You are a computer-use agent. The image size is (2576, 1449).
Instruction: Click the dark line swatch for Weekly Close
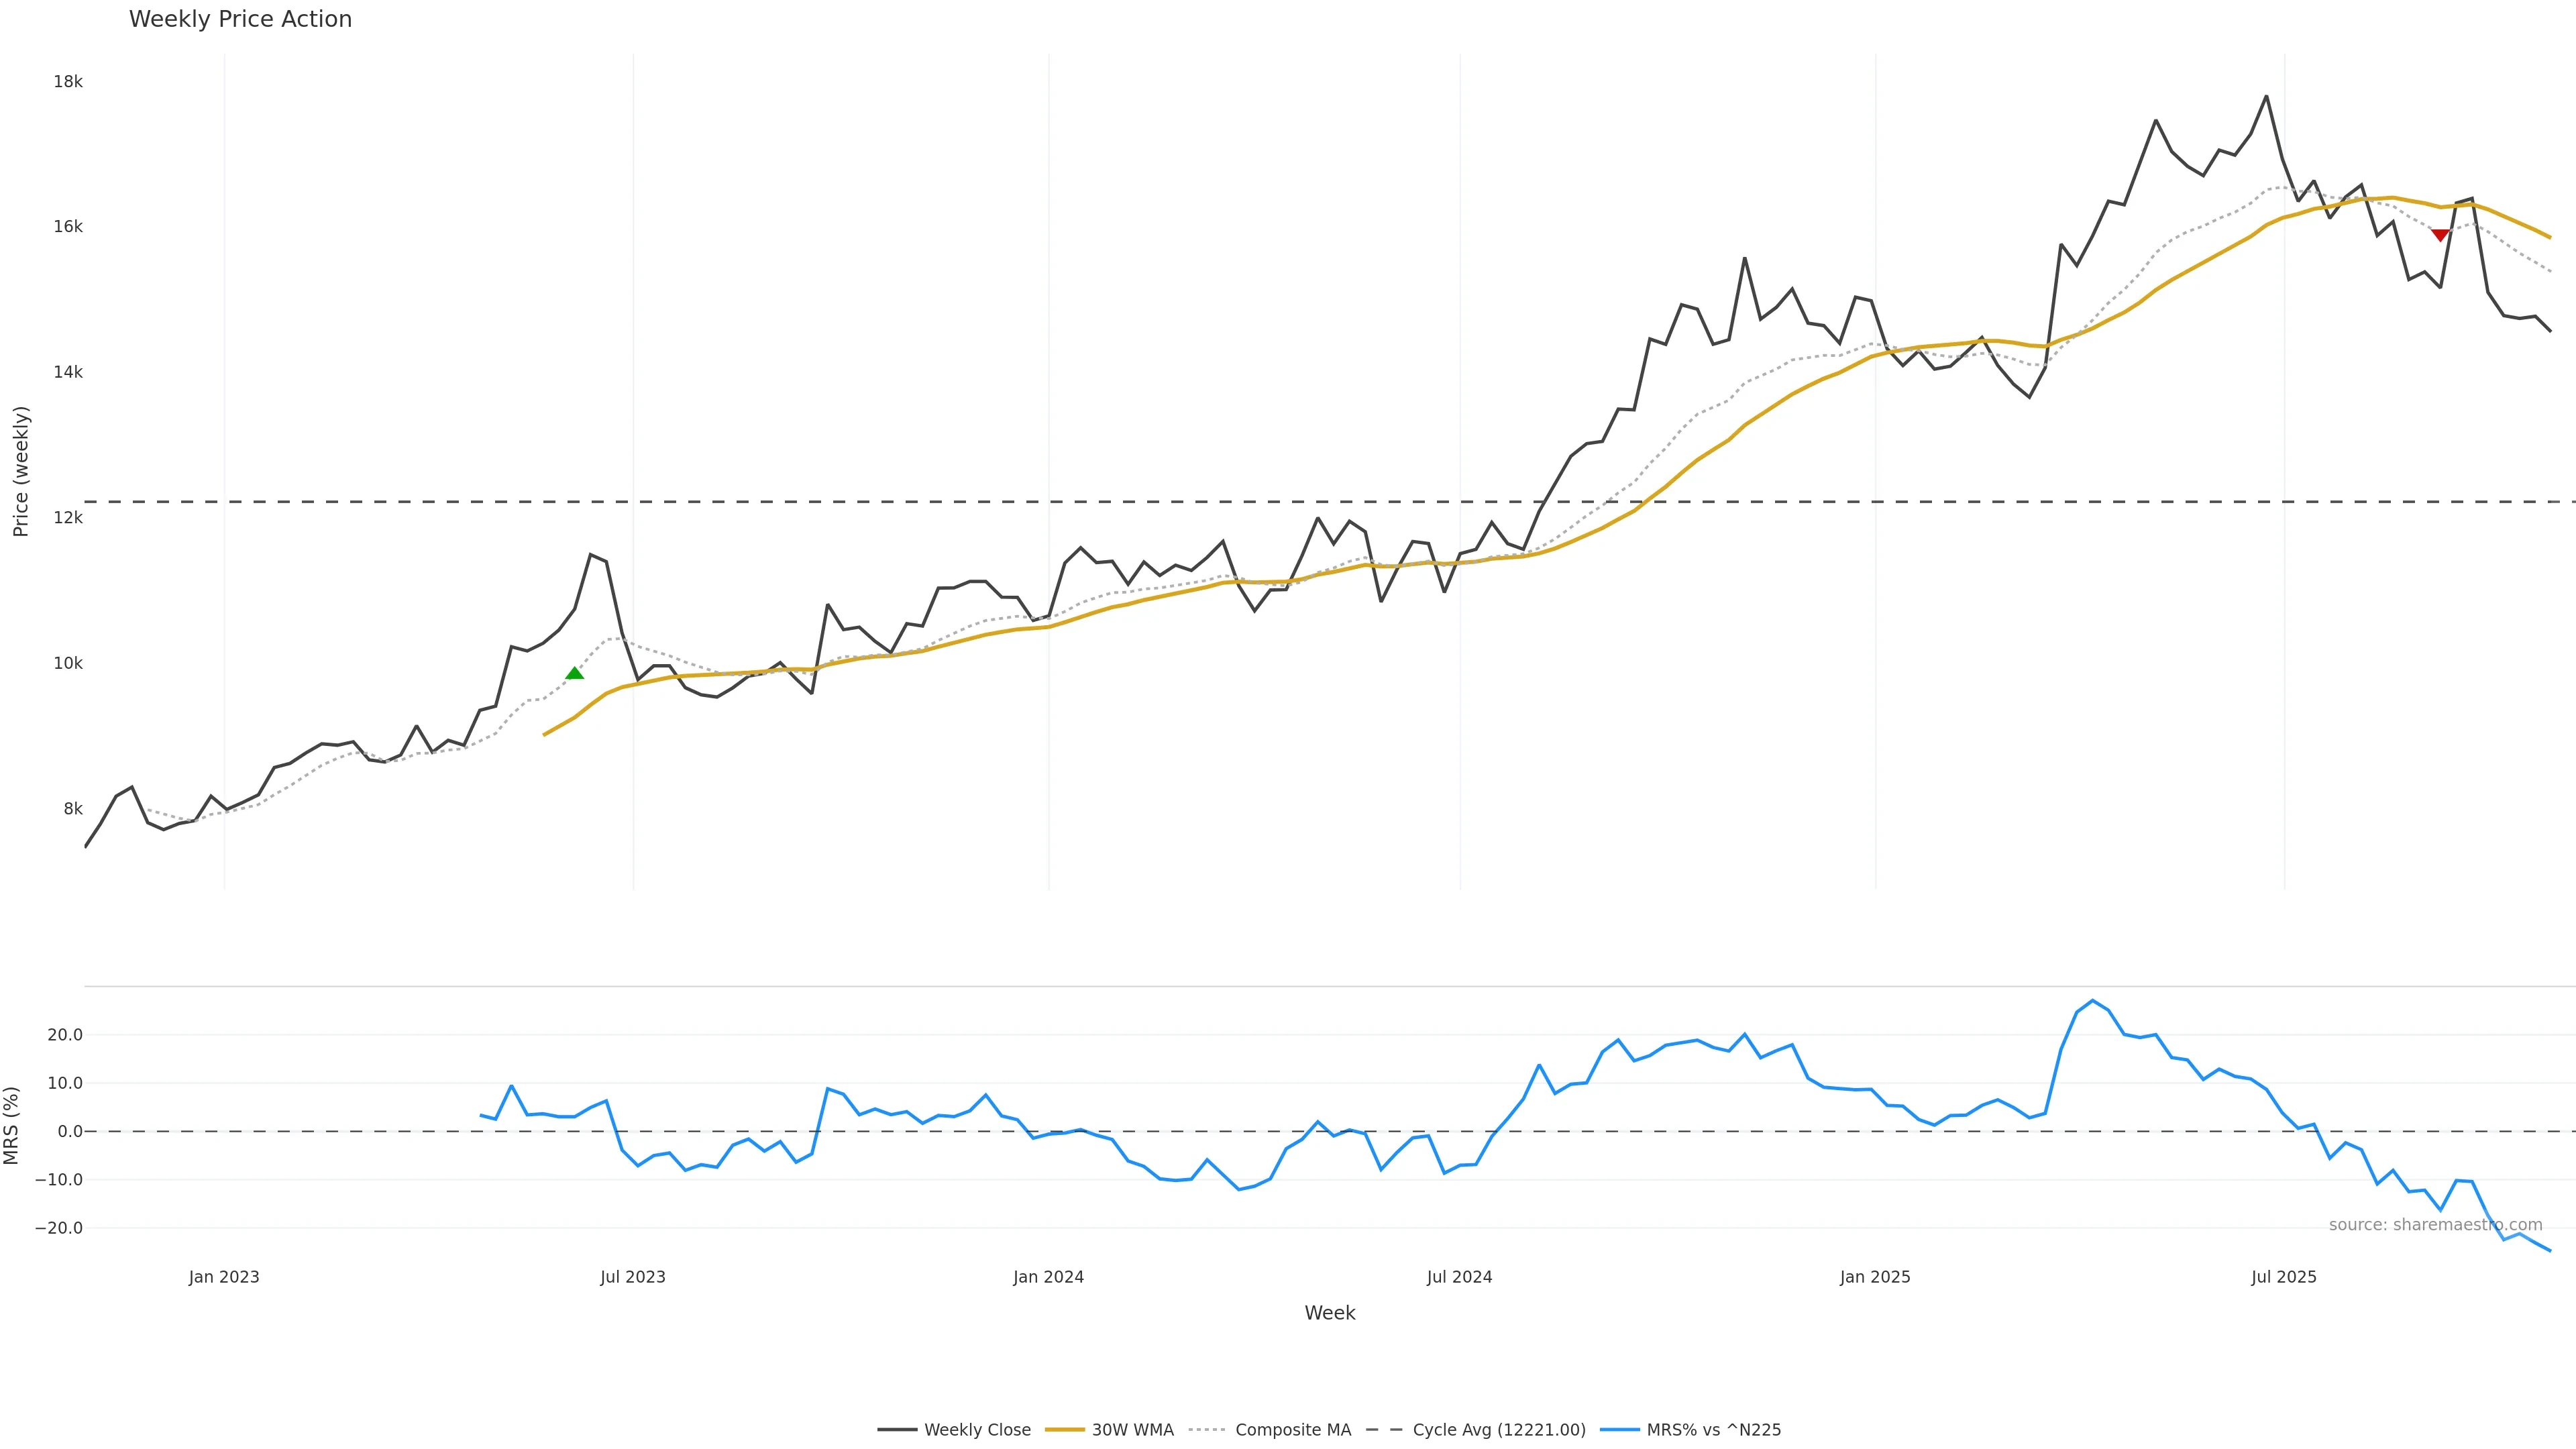click(x=897, y=1430)
